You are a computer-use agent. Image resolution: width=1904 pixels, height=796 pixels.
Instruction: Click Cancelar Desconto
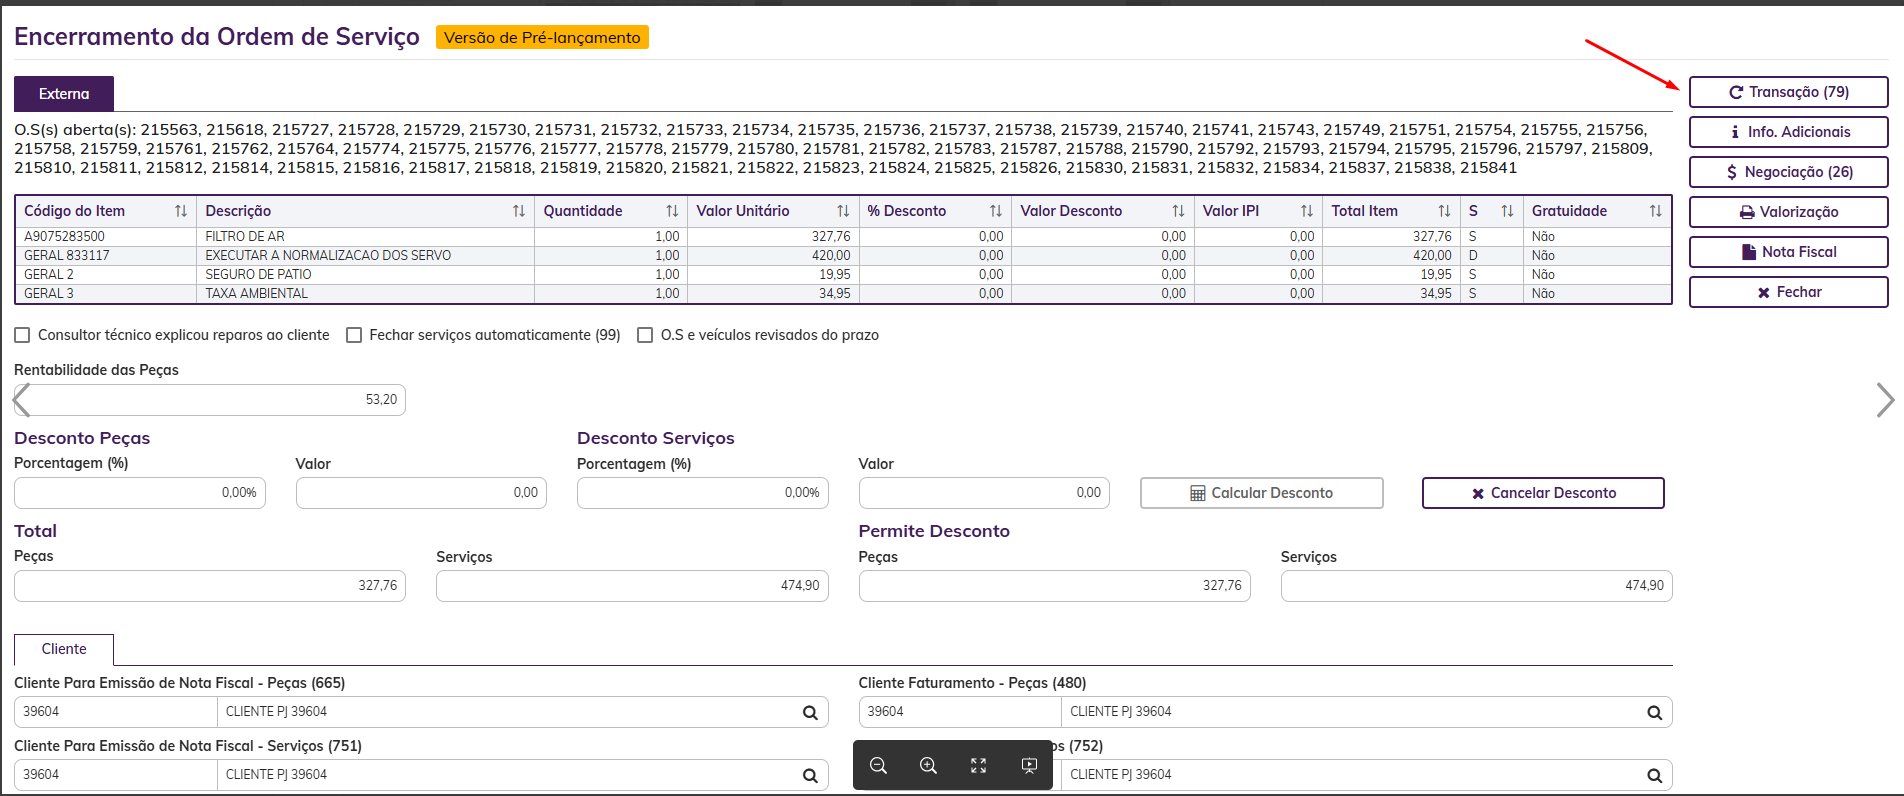click(x=1543, y=493)
